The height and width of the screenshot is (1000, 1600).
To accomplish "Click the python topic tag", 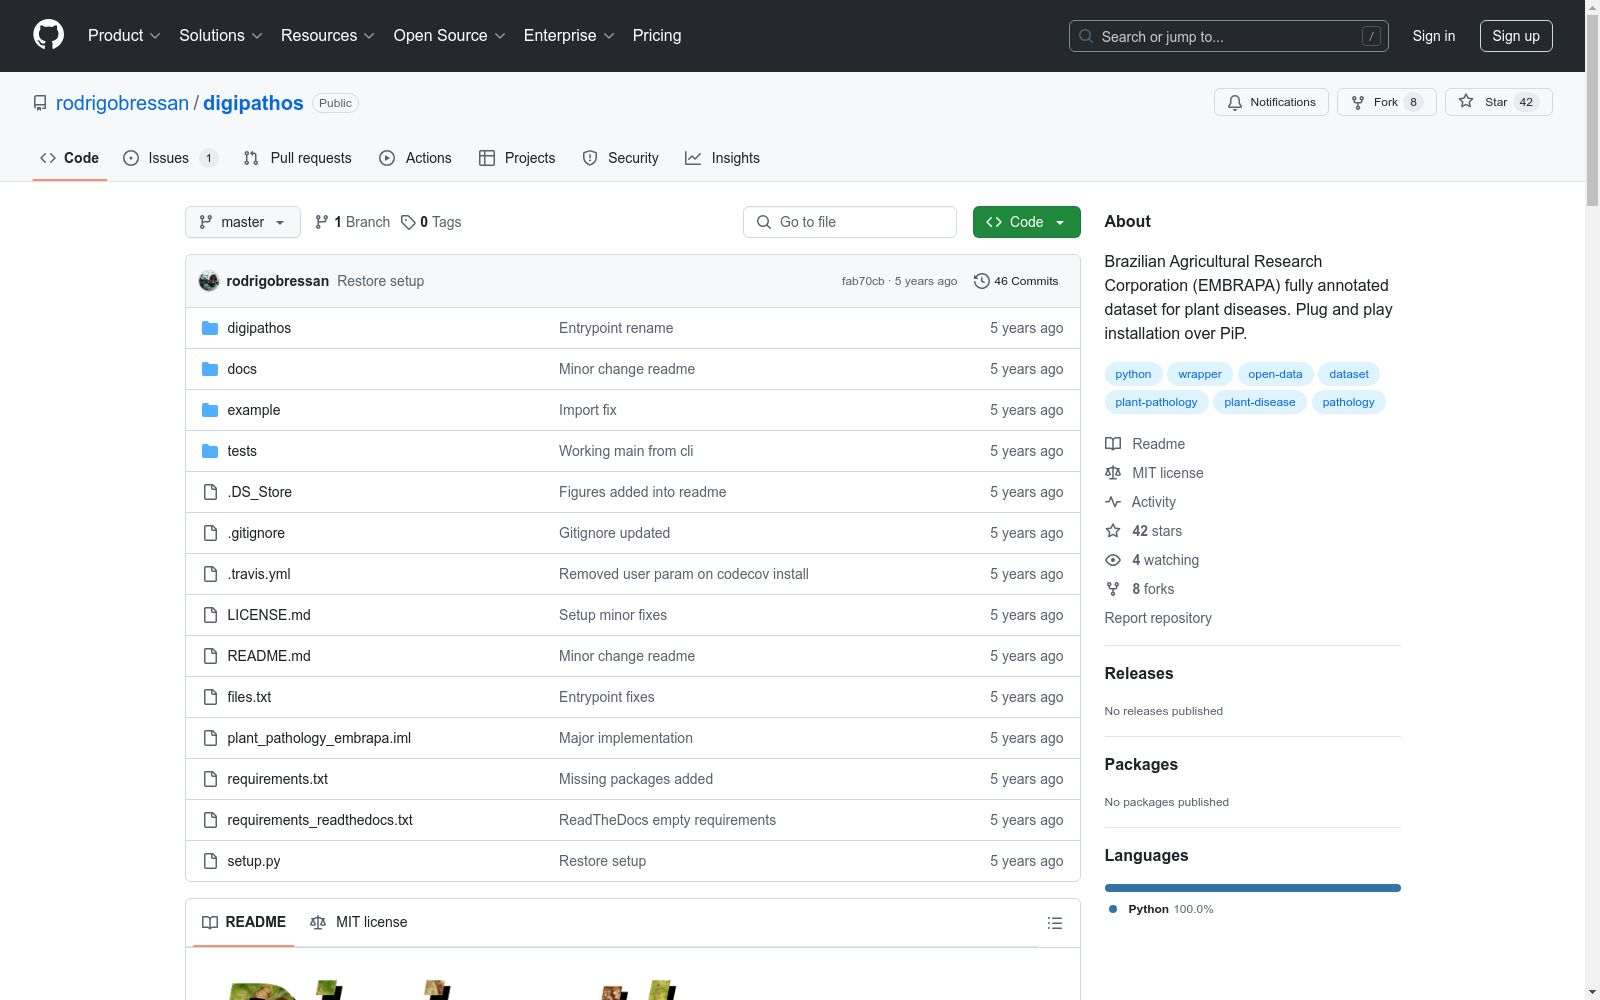I will 1133,374.
